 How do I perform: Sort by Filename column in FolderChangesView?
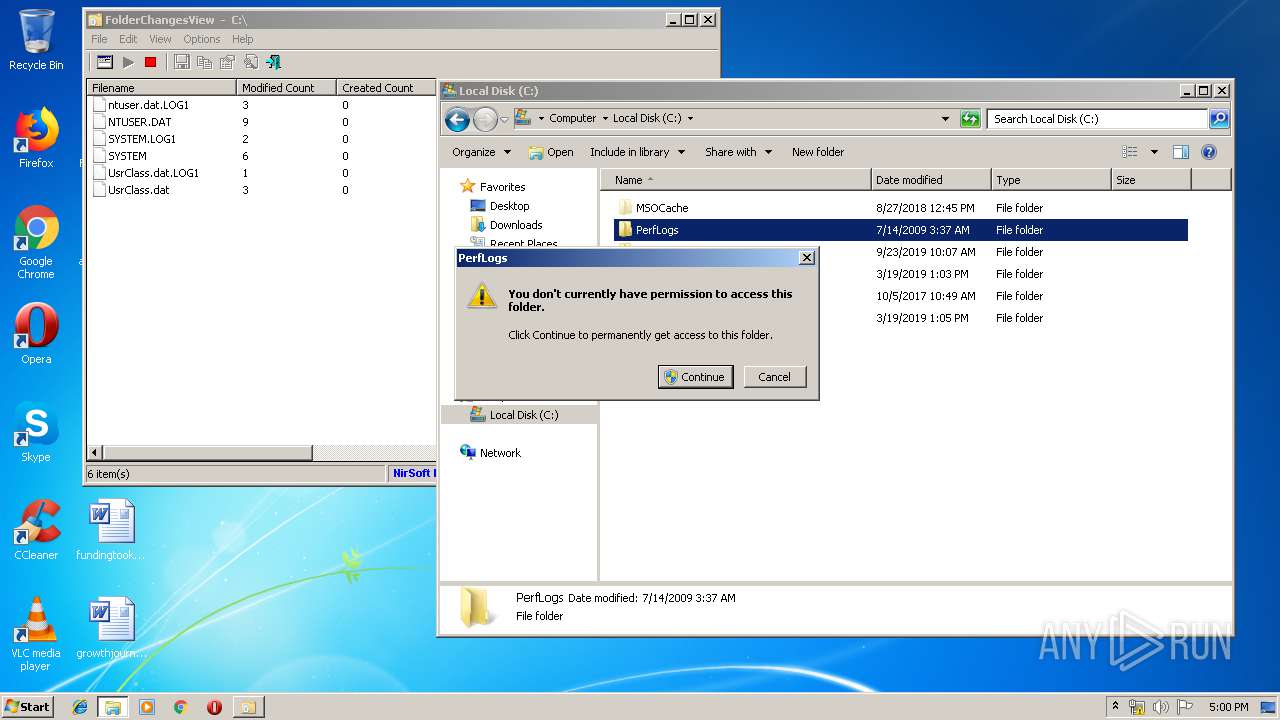click(161, 88)
